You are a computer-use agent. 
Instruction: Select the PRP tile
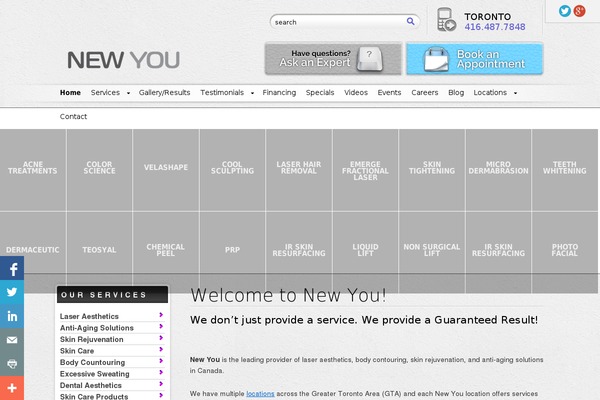coord(232,250)
